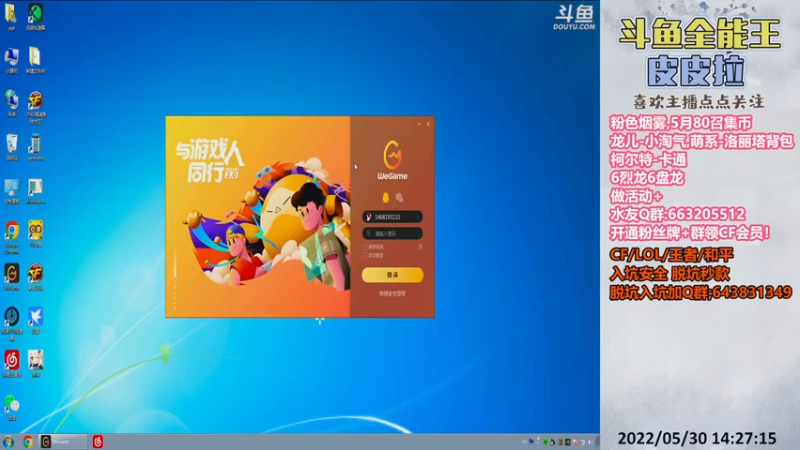Open the quick secure login link

point(392,293)
